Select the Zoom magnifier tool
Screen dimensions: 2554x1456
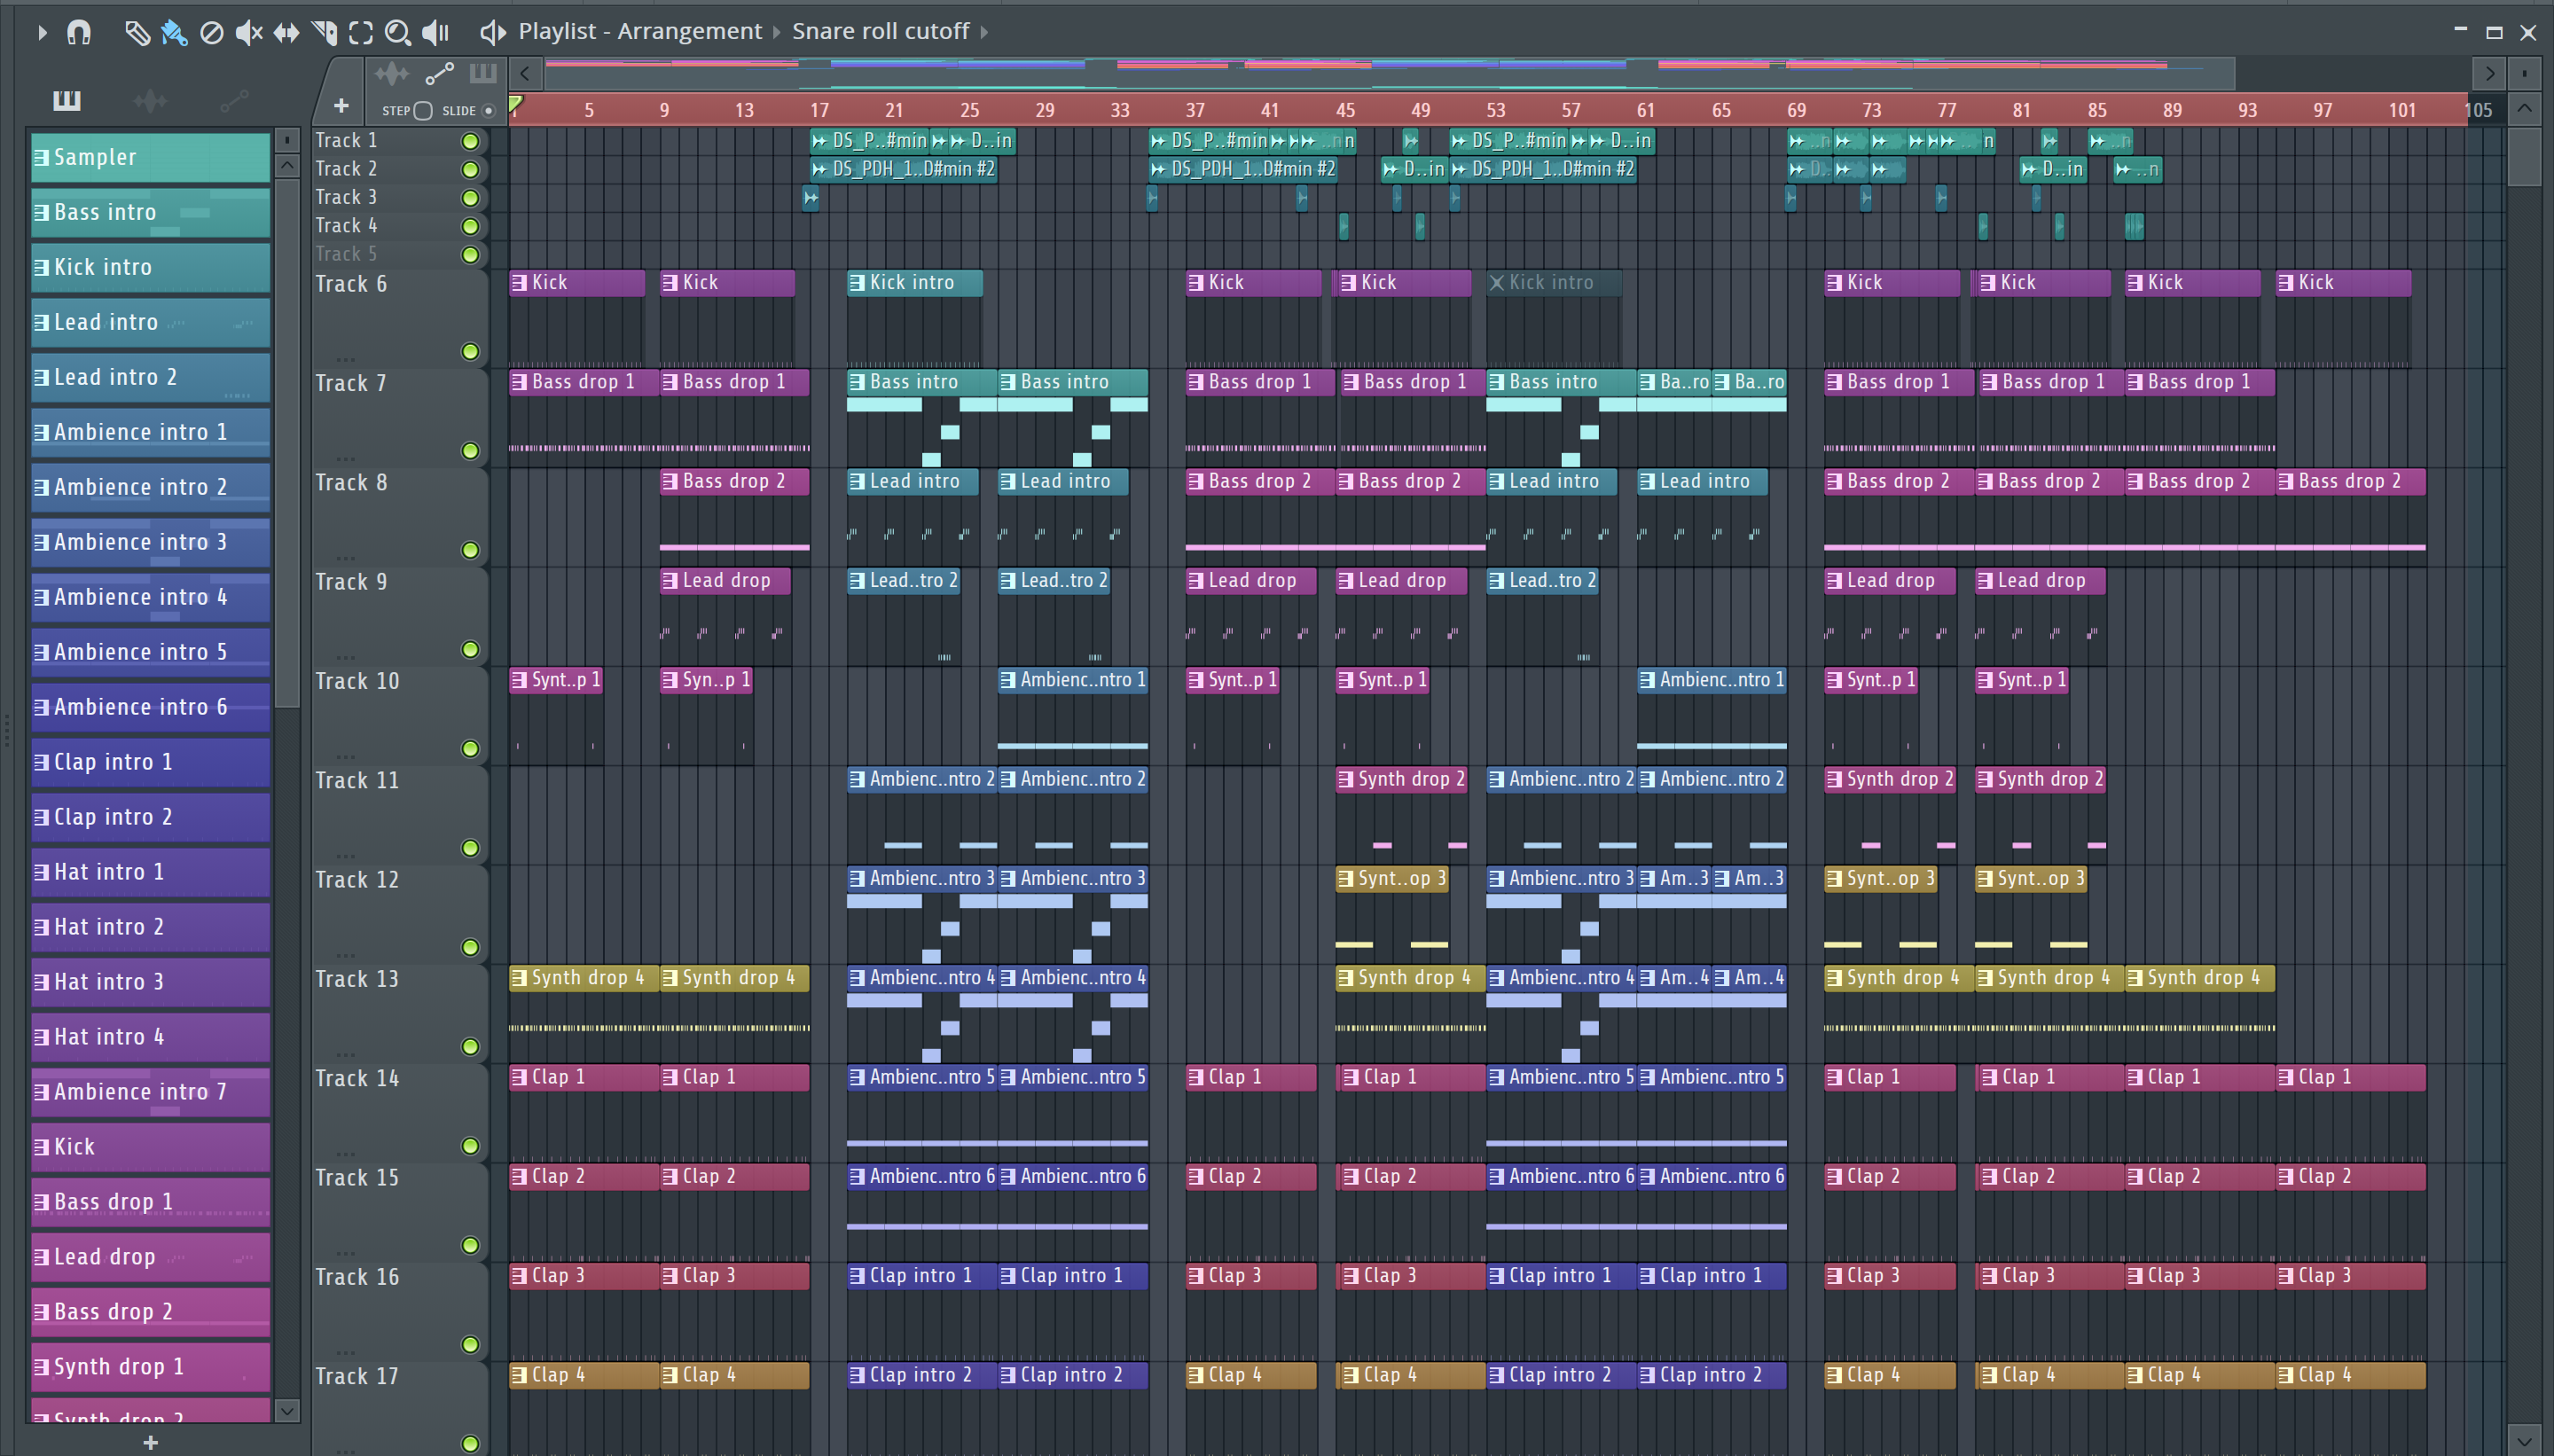[397, 33]
